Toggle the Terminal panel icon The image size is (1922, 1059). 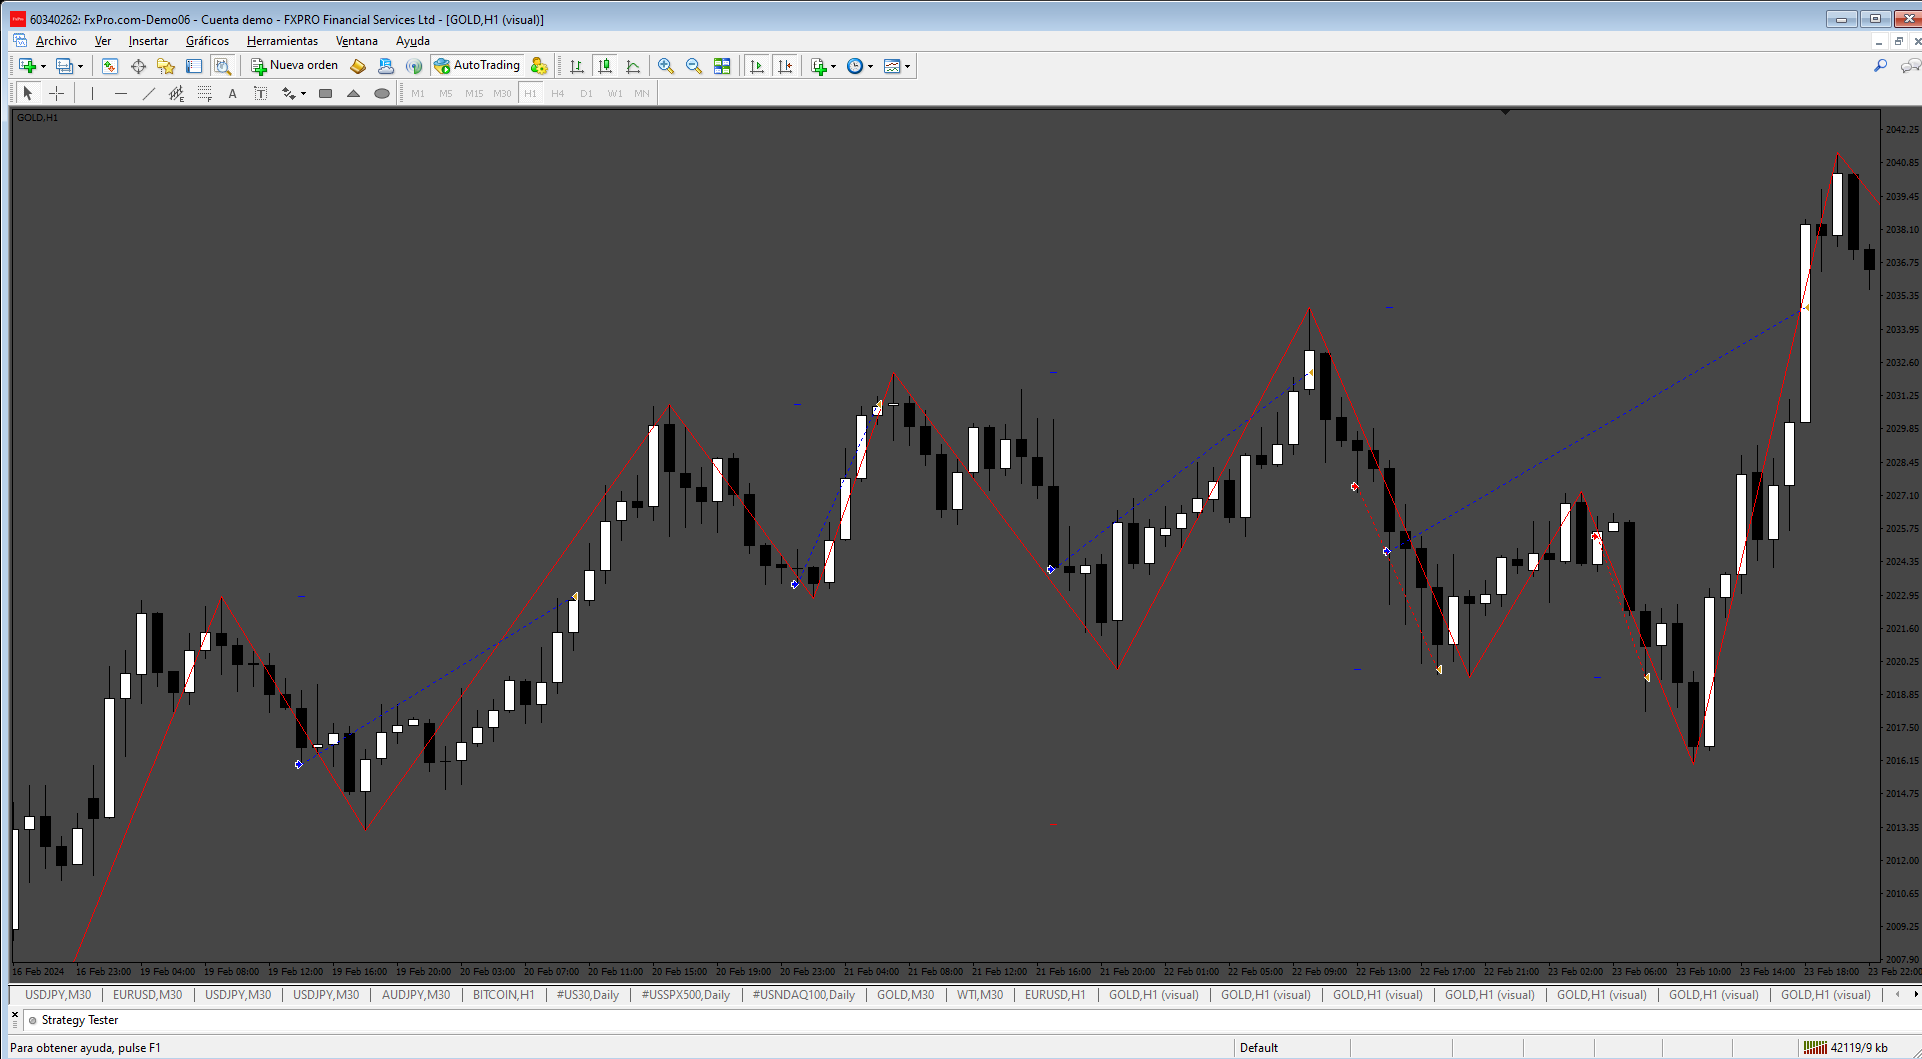[194, 66]
